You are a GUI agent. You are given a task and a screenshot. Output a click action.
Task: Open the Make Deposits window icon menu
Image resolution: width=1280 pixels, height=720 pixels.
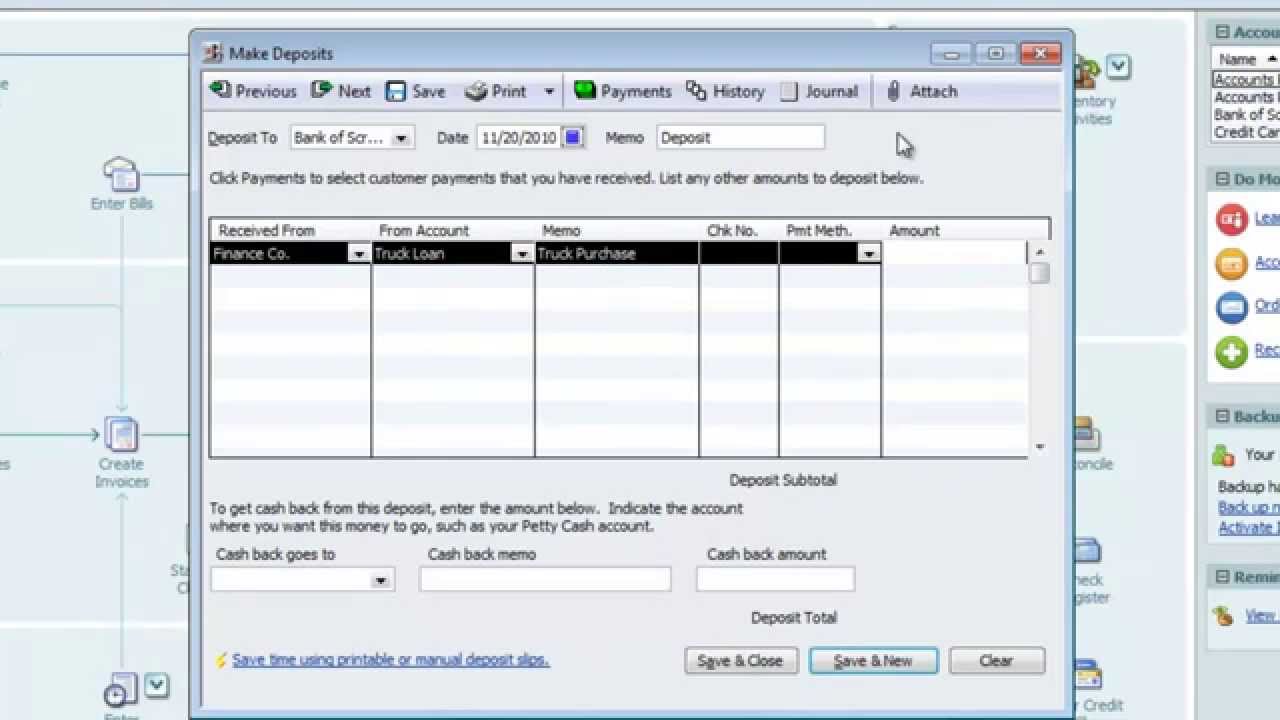212,53
